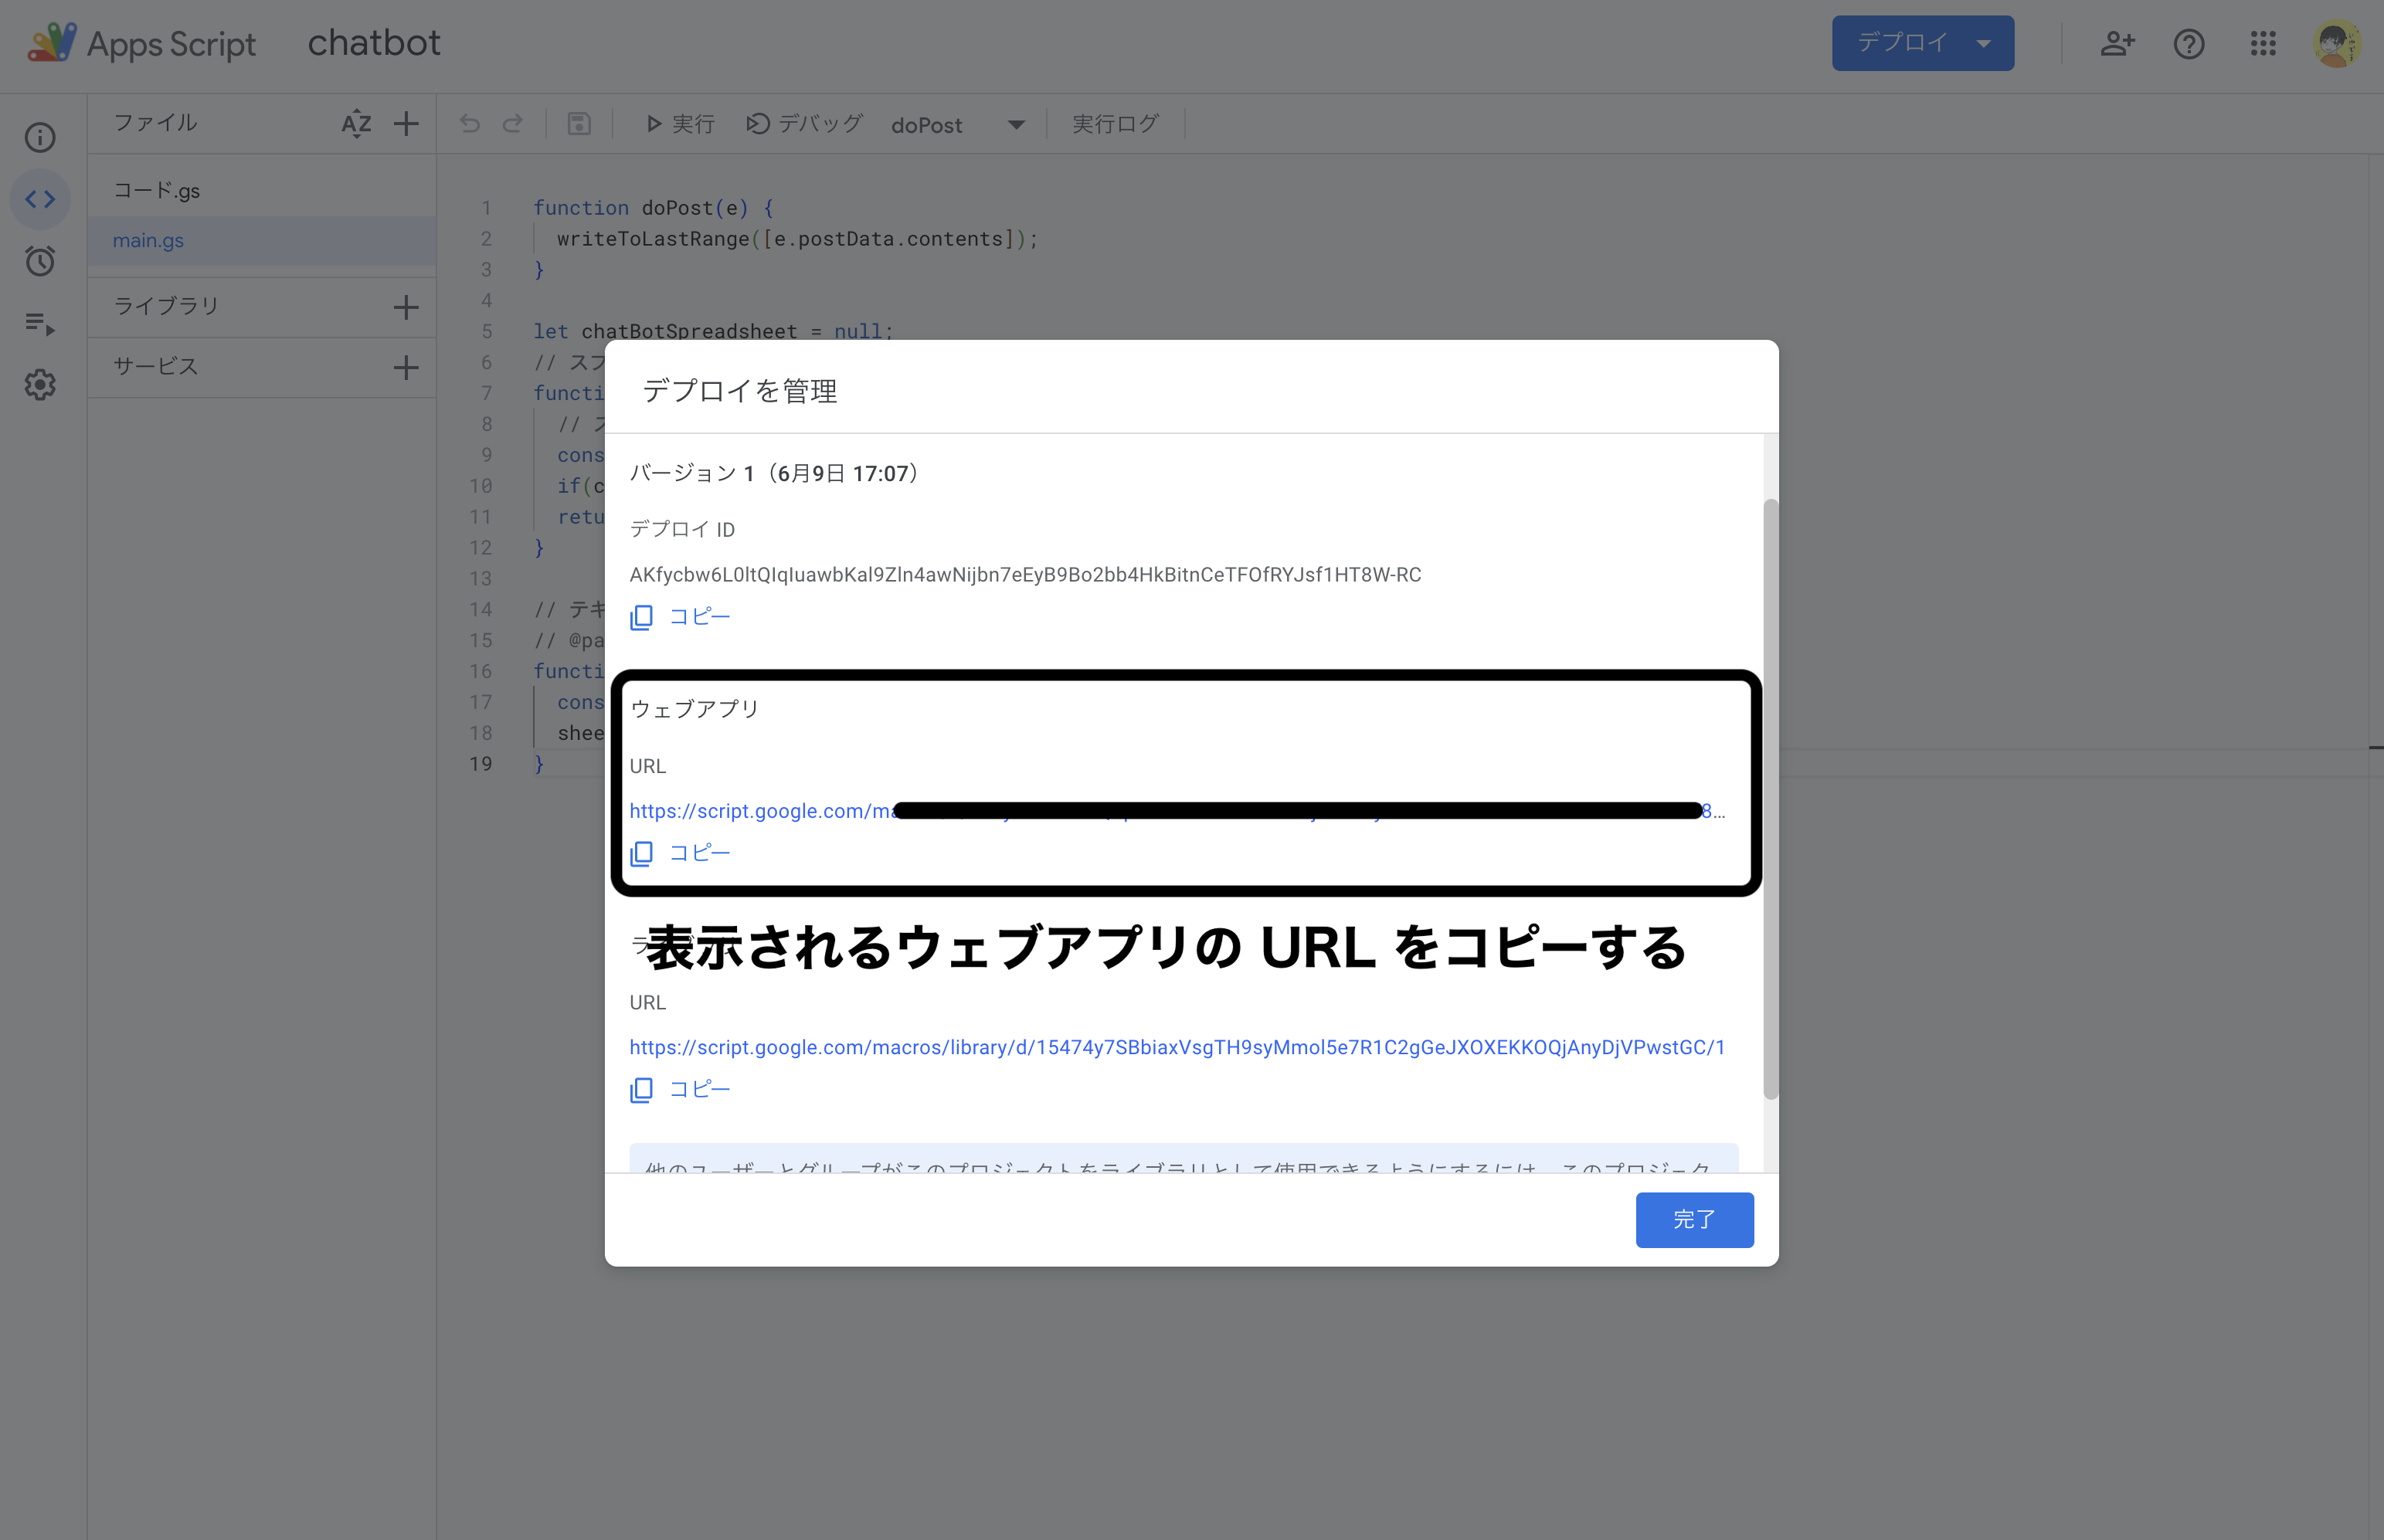
Task: Open the Triggers alarm clock icon
Action: tap(40, 261)
